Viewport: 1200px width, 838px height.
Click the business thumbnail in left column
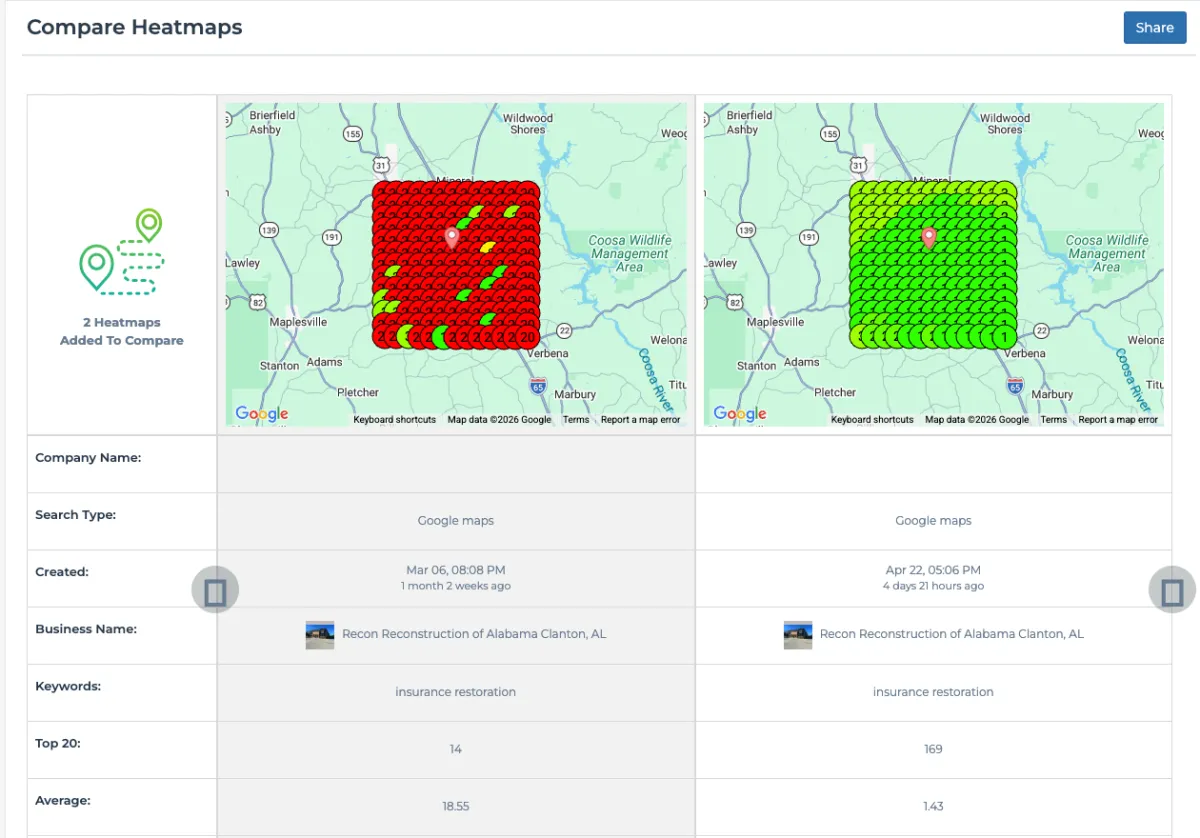pos(320,635)
